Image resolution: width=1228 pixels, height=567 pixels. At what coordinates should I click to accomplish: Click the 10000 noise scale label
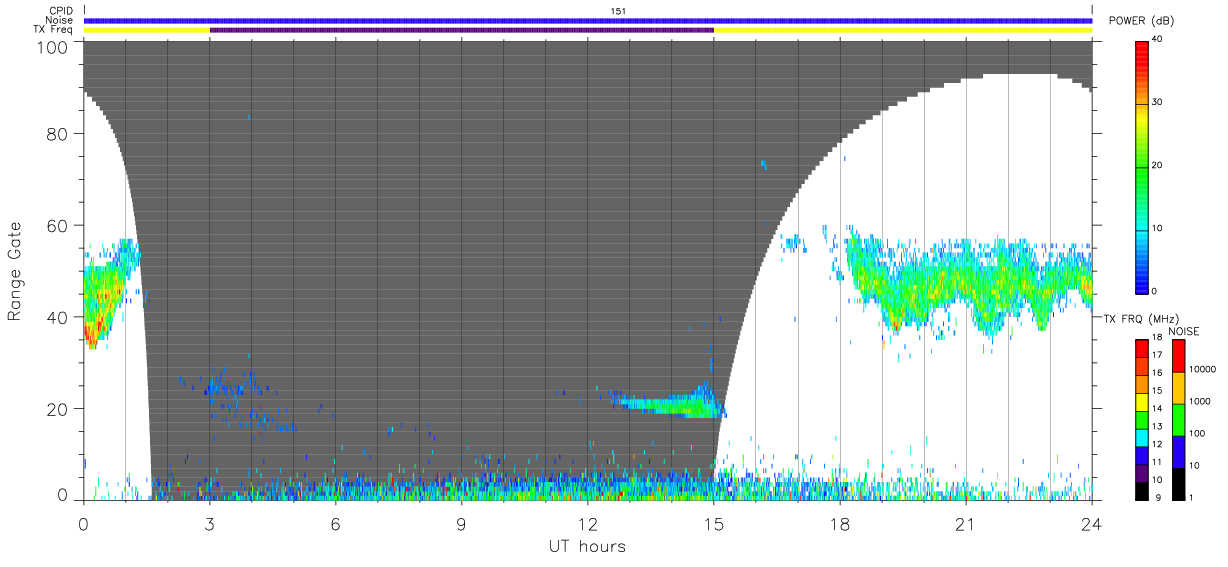pos(1200,369)
